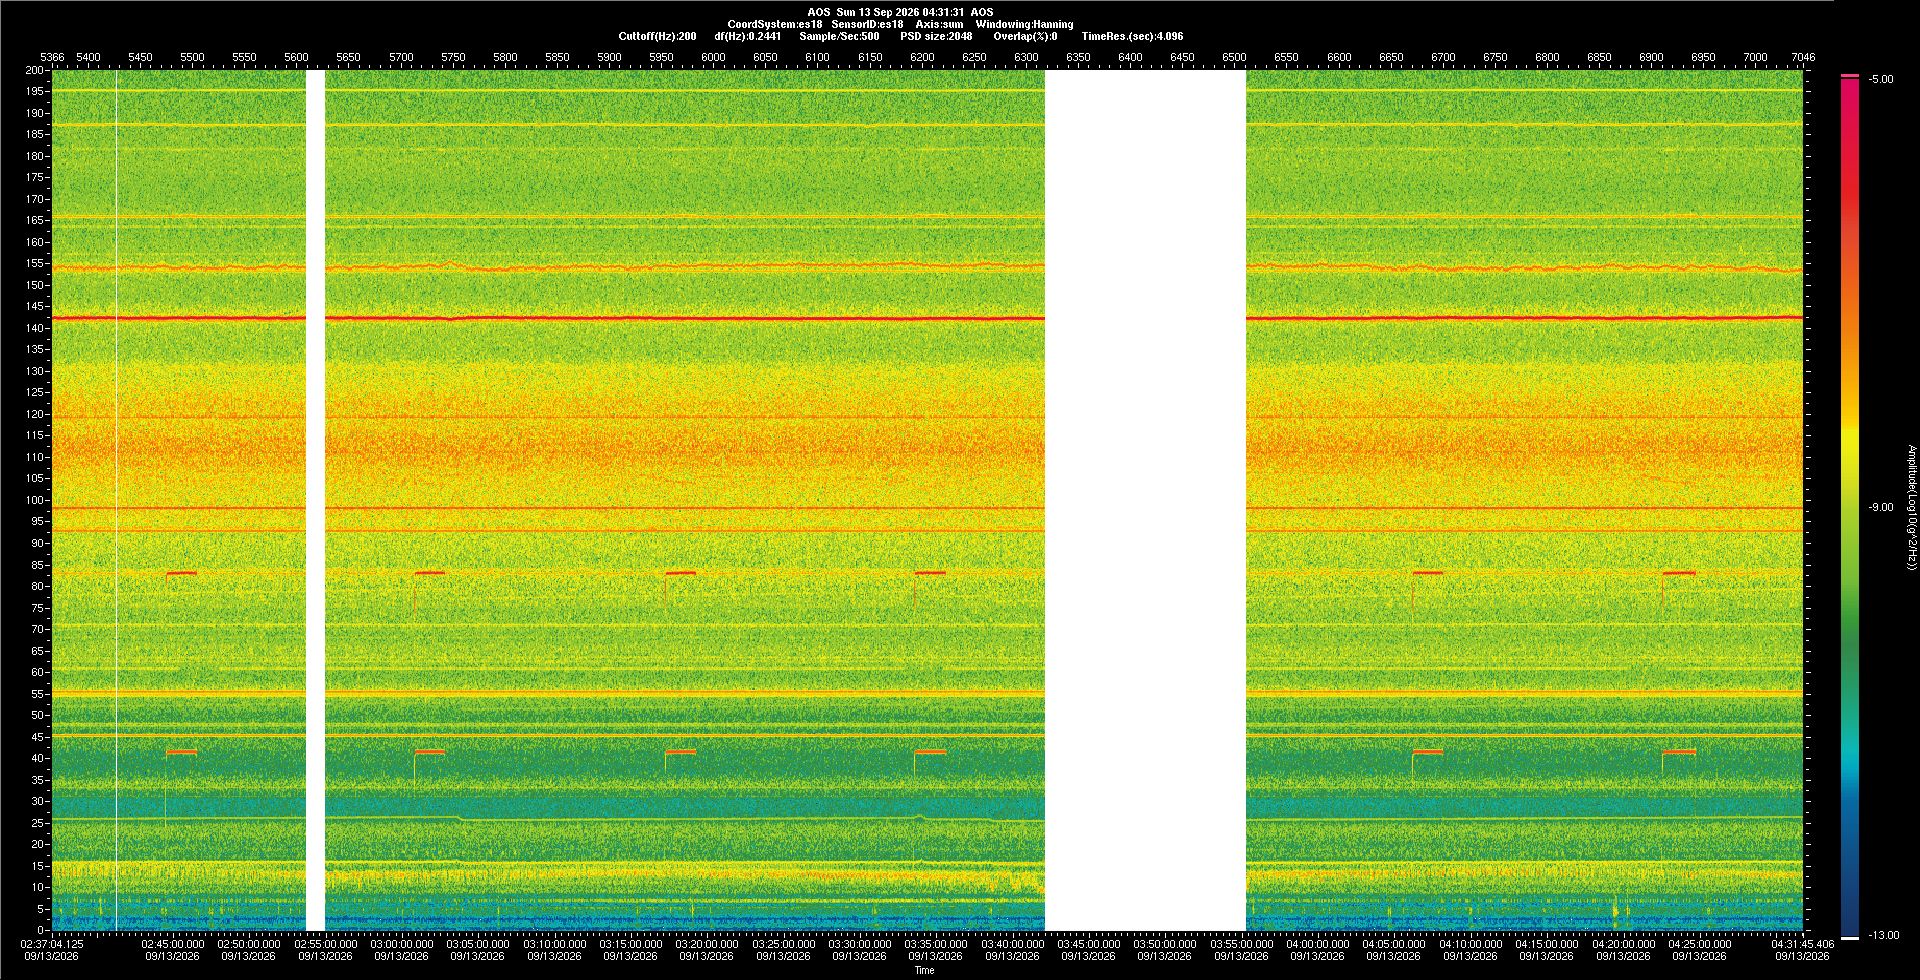Click the 200 Hz frequency axis label
1920x980 pixels.
[35, 70]
